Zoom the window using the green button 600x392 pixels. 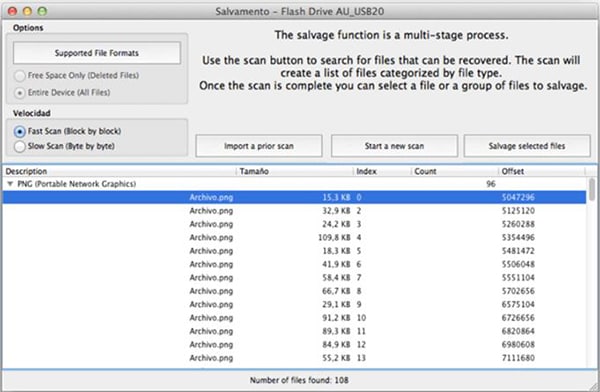pyautogui.click(x=42, y=11)
